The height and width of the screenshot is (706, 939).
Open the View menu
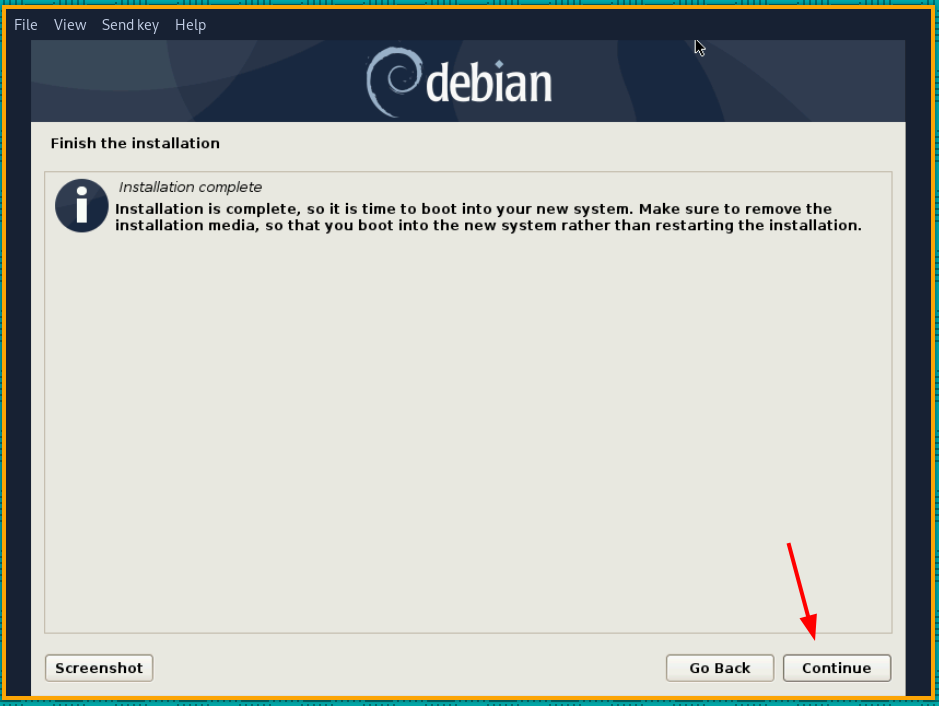pos(70,25)
